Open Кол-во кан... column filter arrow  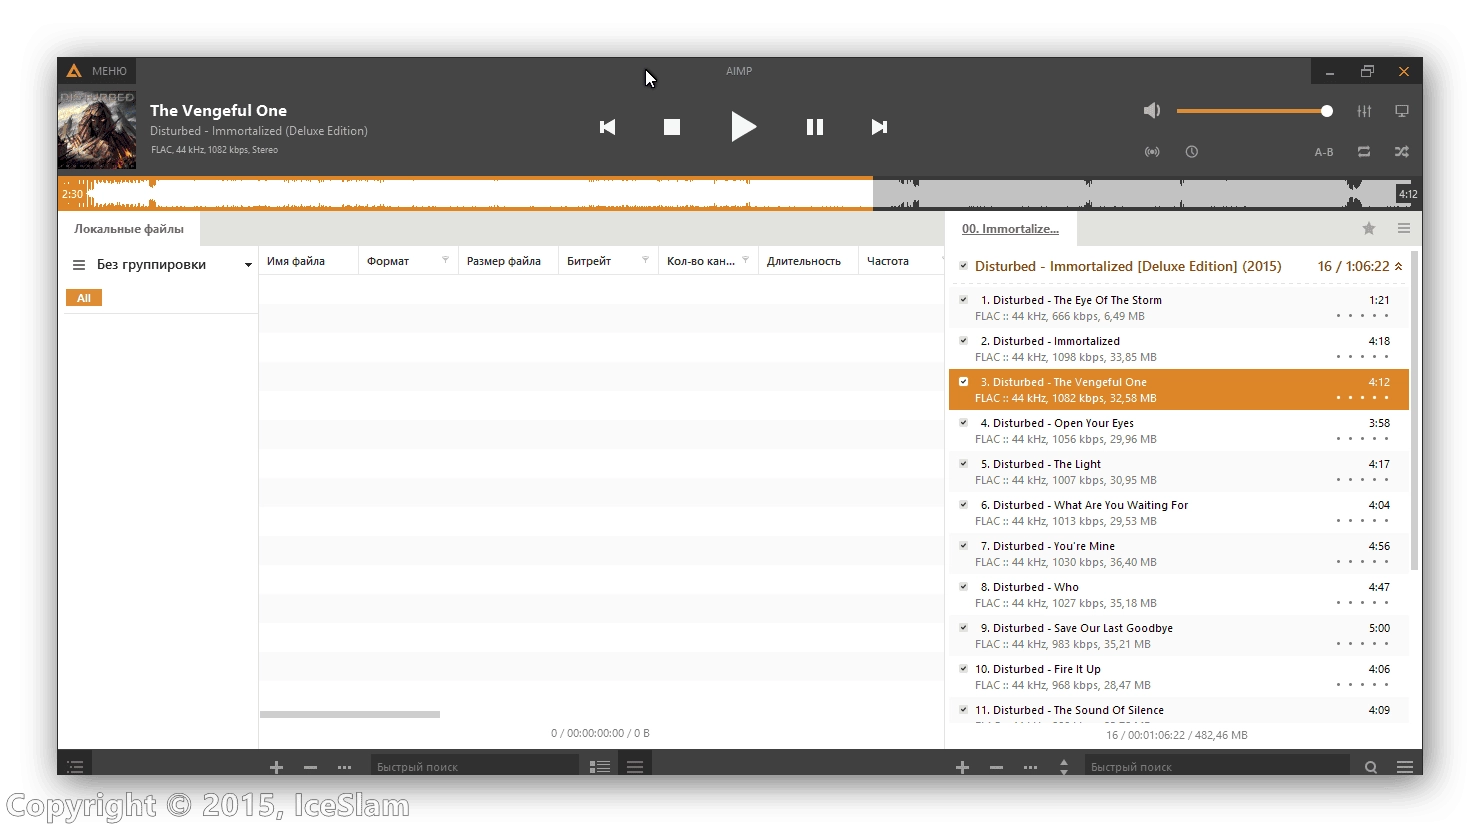pos(745,260)
